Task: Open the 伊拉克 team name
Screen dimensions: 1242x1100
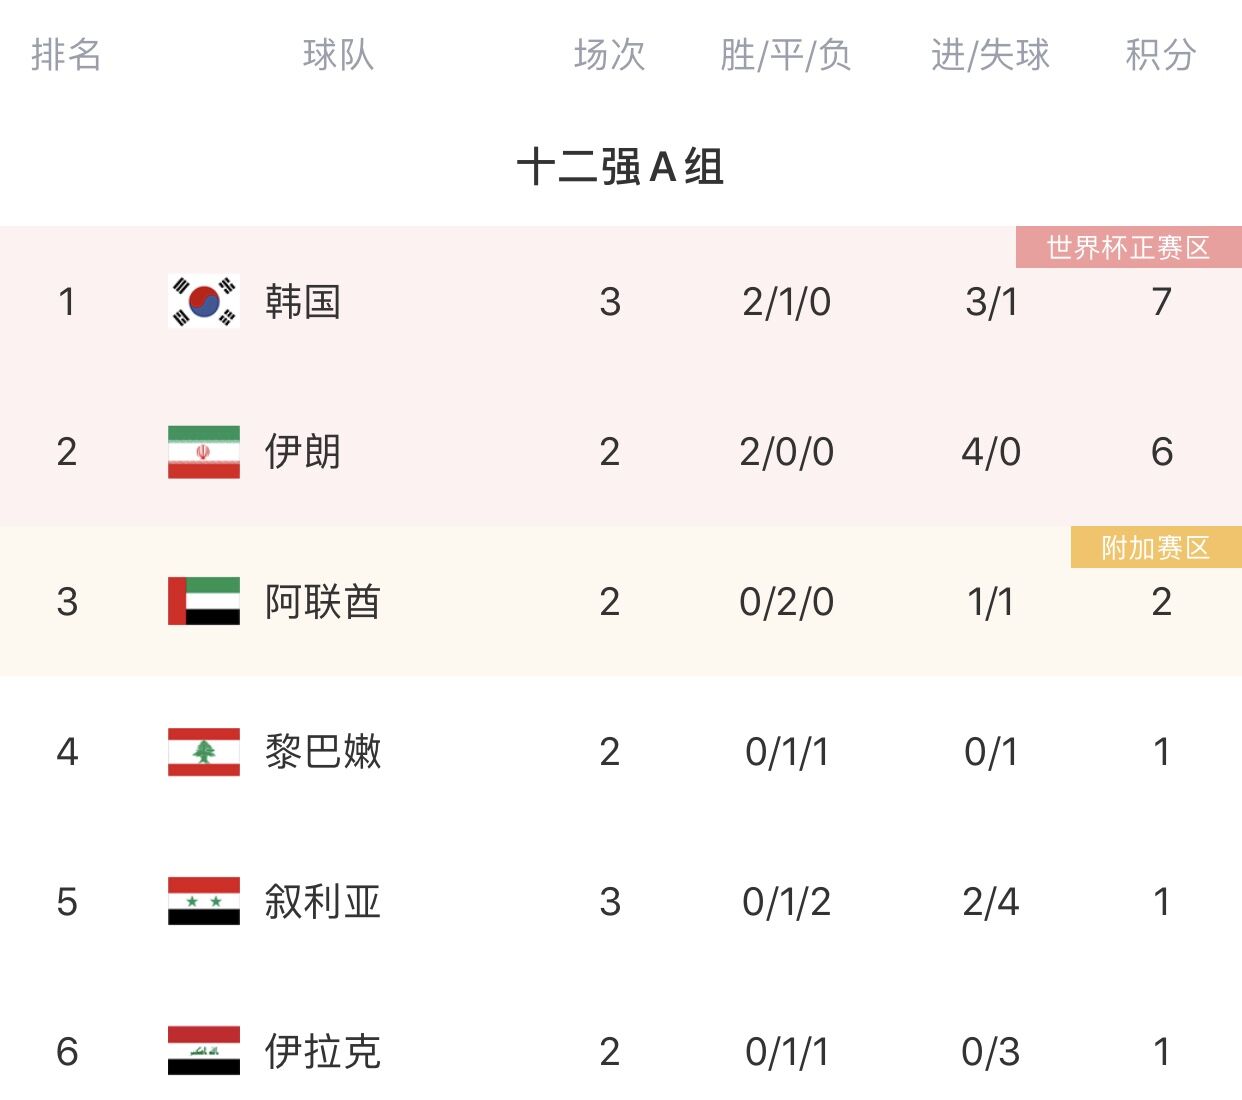Action: [x=322, y=1052]
